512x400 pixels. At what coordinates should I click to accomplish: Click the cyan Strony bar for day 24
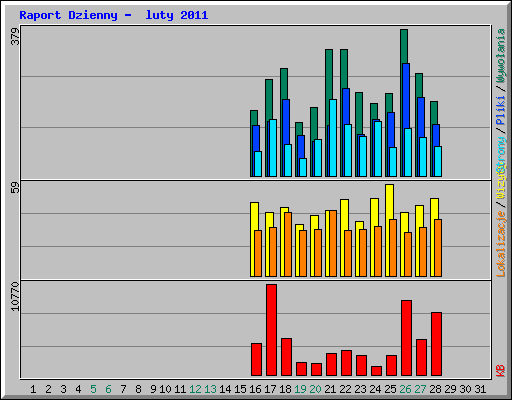378,149
